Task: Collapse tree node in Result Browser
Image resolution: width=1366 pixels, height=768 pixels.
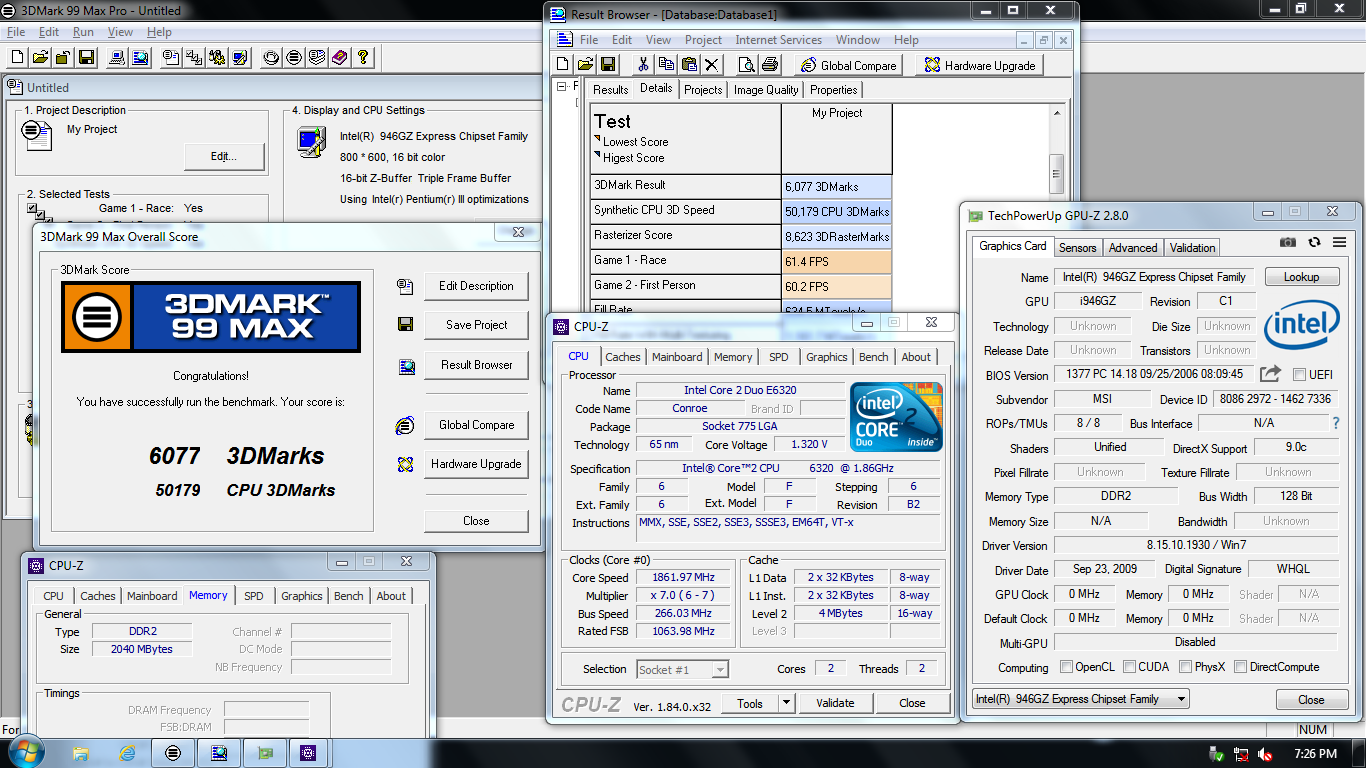Action: 561,87
